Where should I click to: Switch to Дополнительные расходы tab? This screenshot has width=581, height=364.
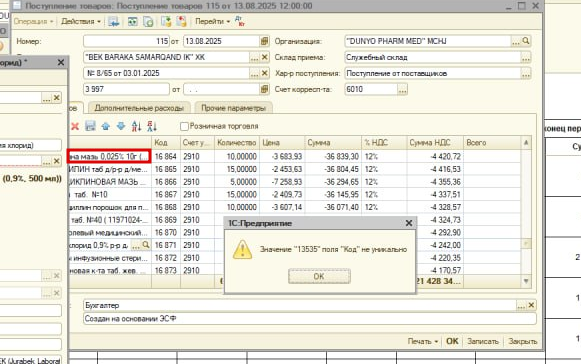(x=139, y=108)
